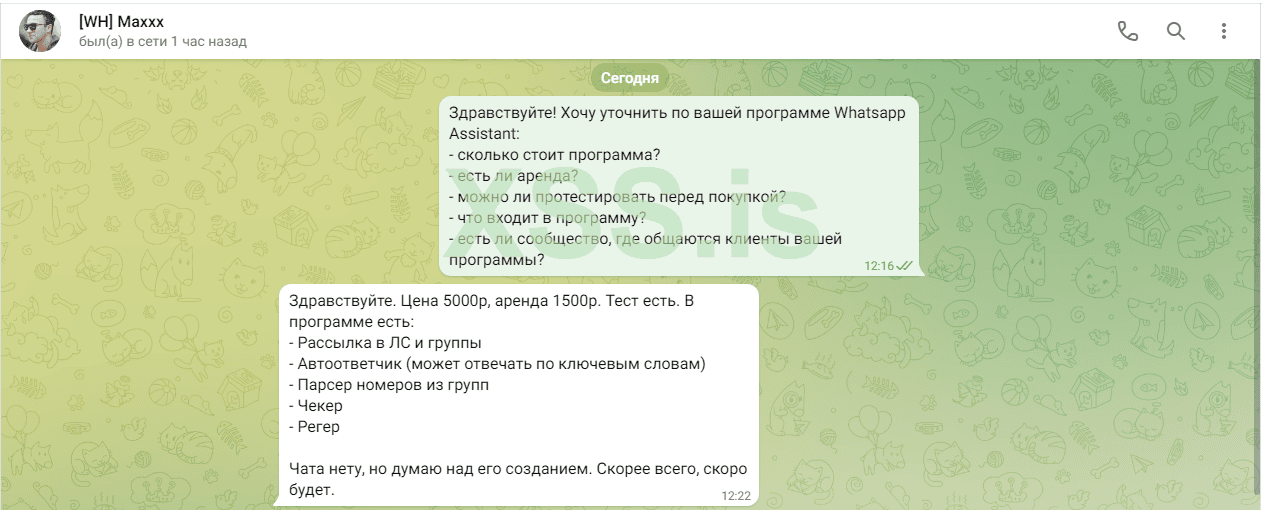Click the "был(а) в сети 1 час назад" status
1262x510 pixels.
click(x=162, y=42)
